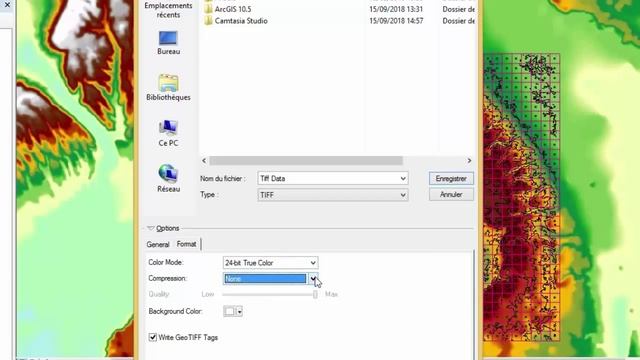Click the ArcGIS 10.5 folder name
The height and width of the screenshot is (360, 640).
tap(233, 9)
